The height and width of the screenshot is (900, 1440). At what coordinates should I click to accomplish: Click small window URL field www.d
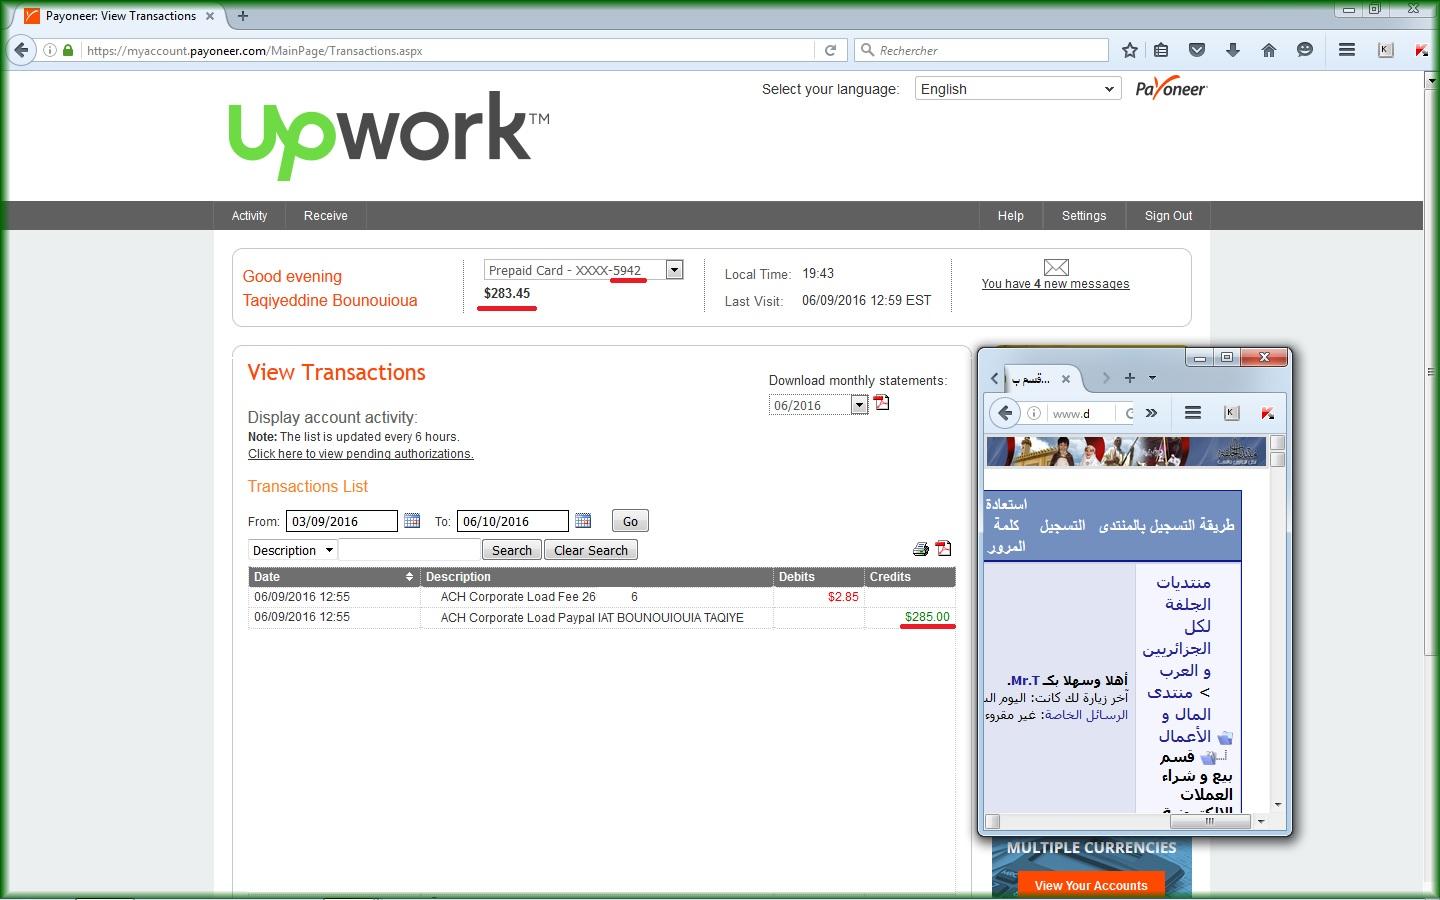(1080, 413)
